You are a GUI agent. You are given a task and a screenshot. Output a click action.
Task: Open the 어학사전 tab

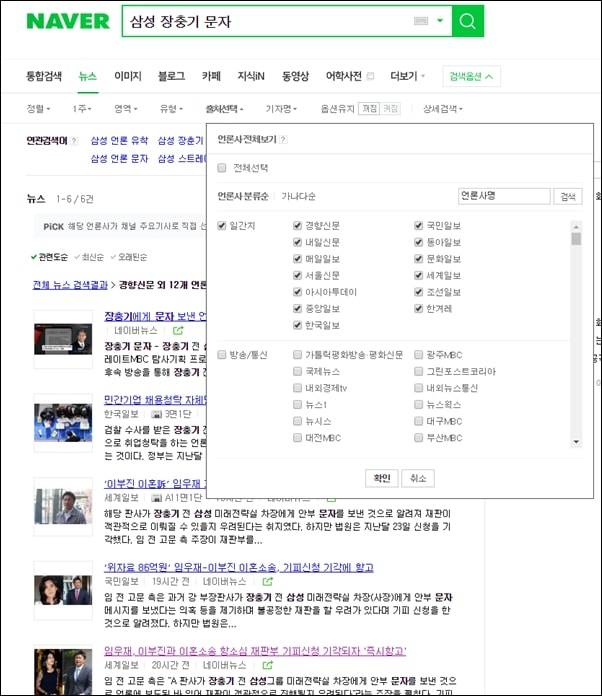point(344,76)
